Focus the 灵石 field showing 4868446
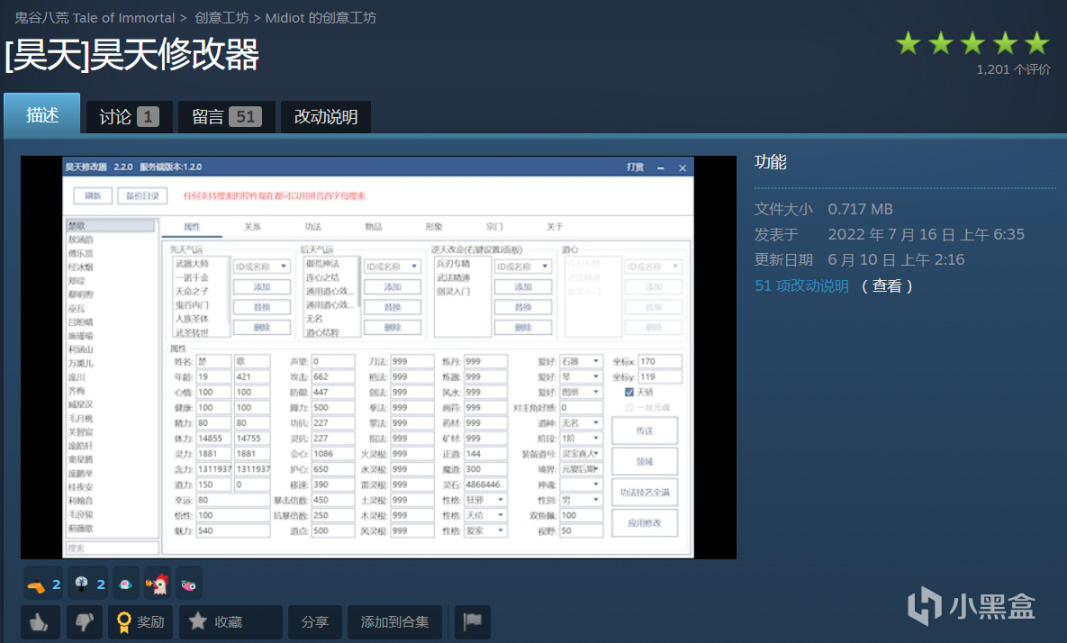The image size is (1067, 643). (x=485, y=484)
